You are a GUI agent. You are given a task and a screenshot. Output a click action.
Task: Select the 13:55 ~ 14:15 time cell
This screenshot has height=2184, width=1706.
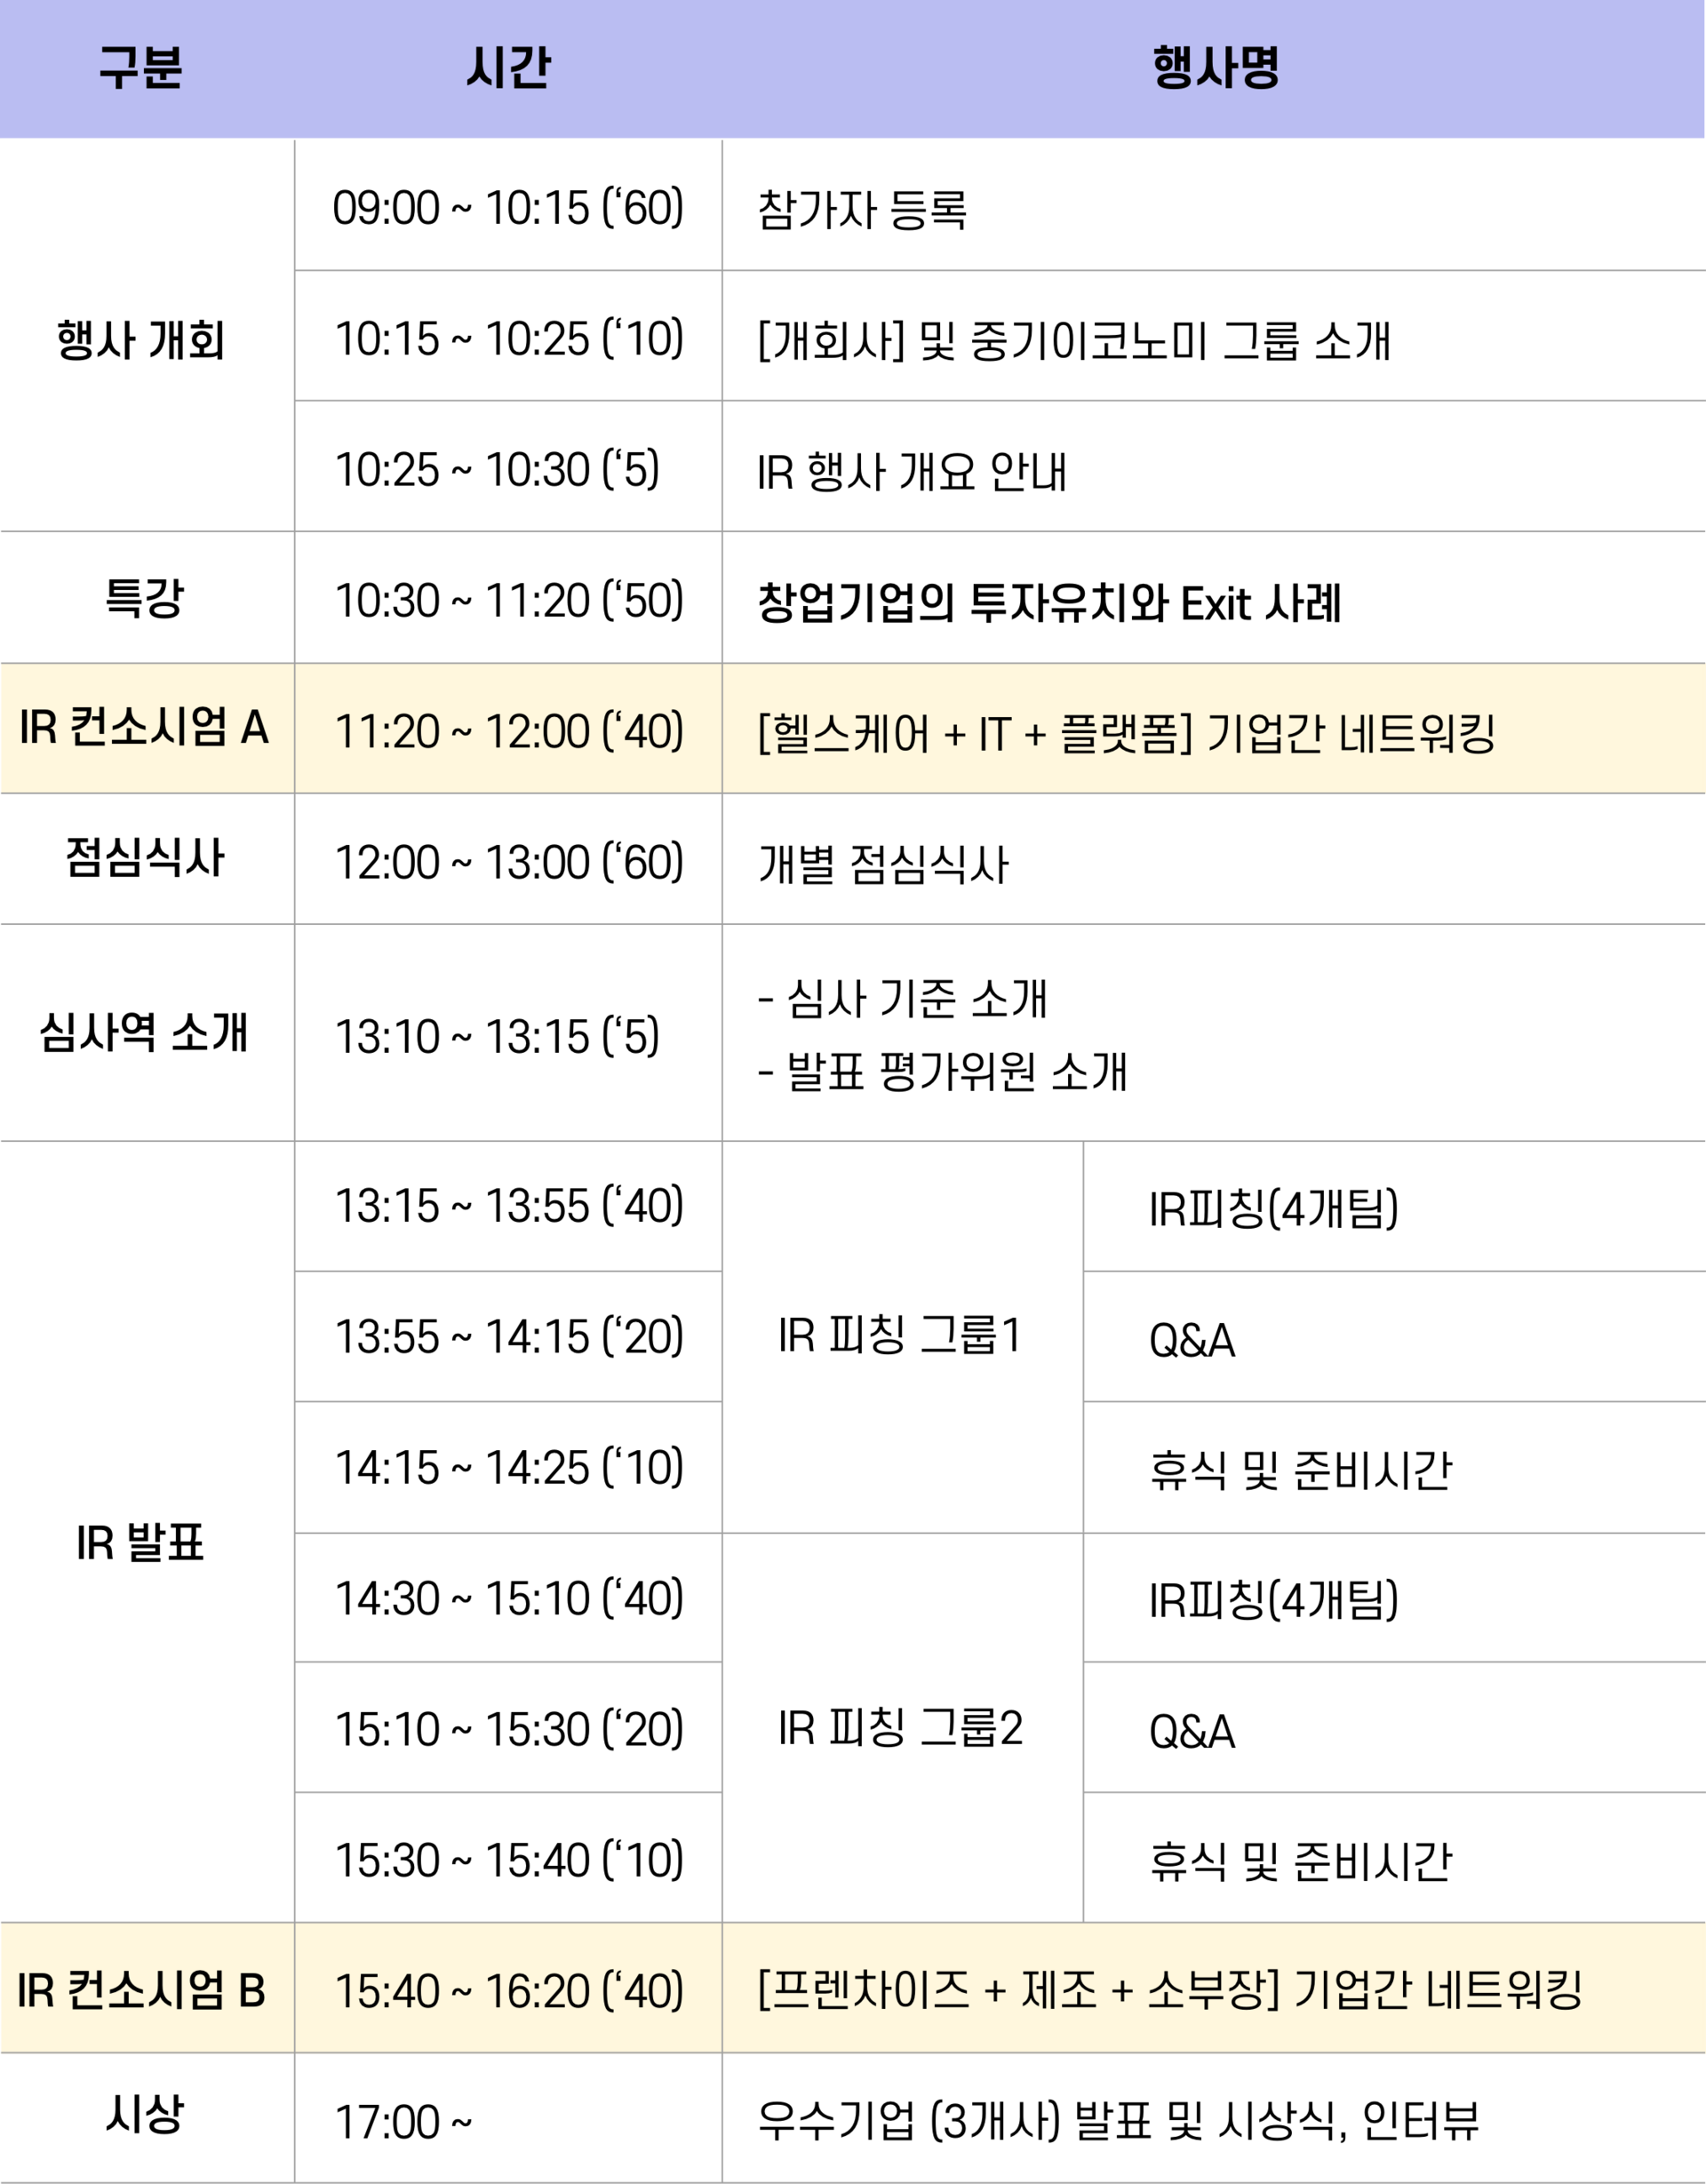[508, 1337]
